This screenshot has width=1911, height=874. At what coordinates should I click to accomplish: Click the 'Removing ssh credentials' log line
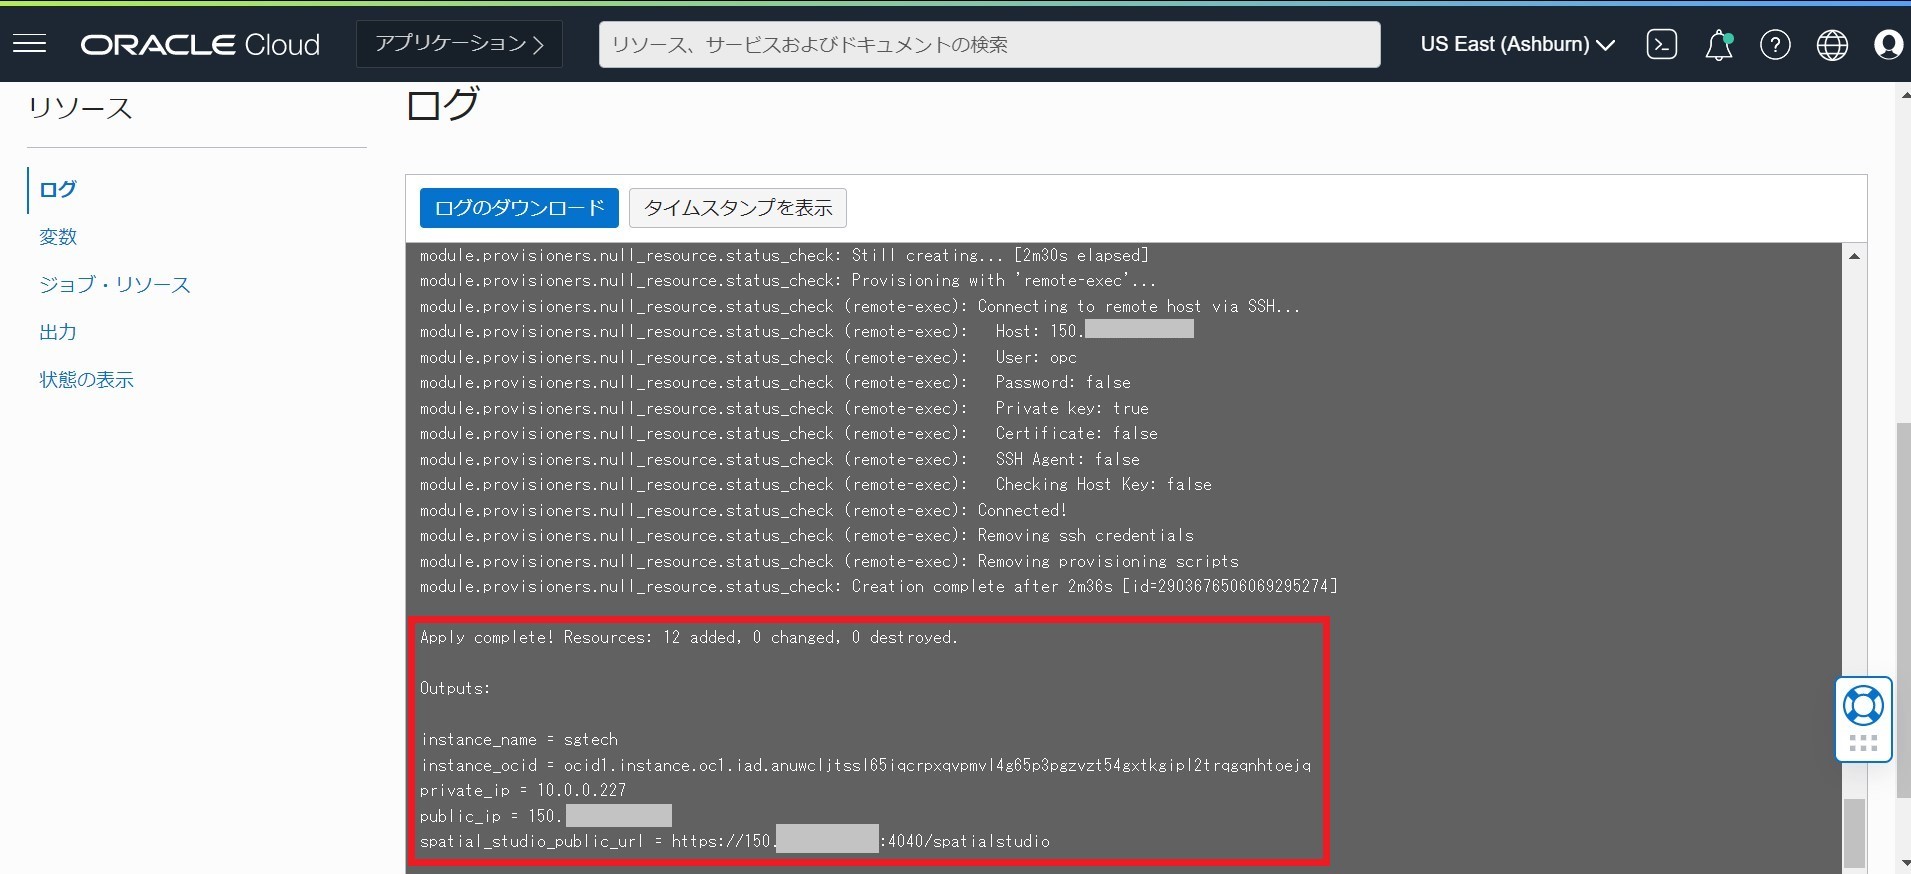[806, 535]
